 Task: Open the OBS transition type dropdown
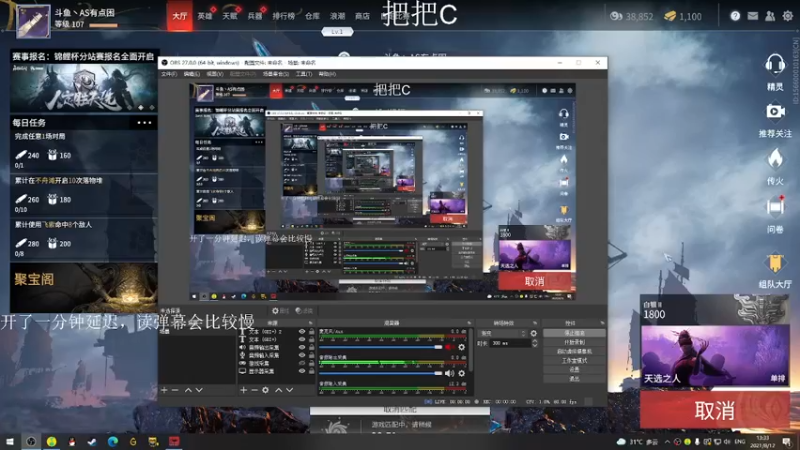503,333
